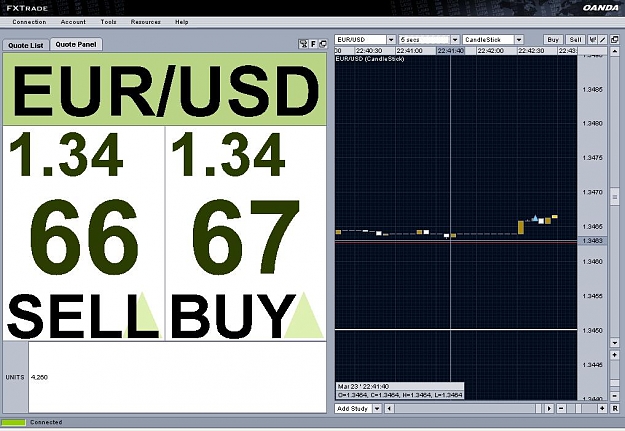Click the CandleStick chart type field

[488, 39]
